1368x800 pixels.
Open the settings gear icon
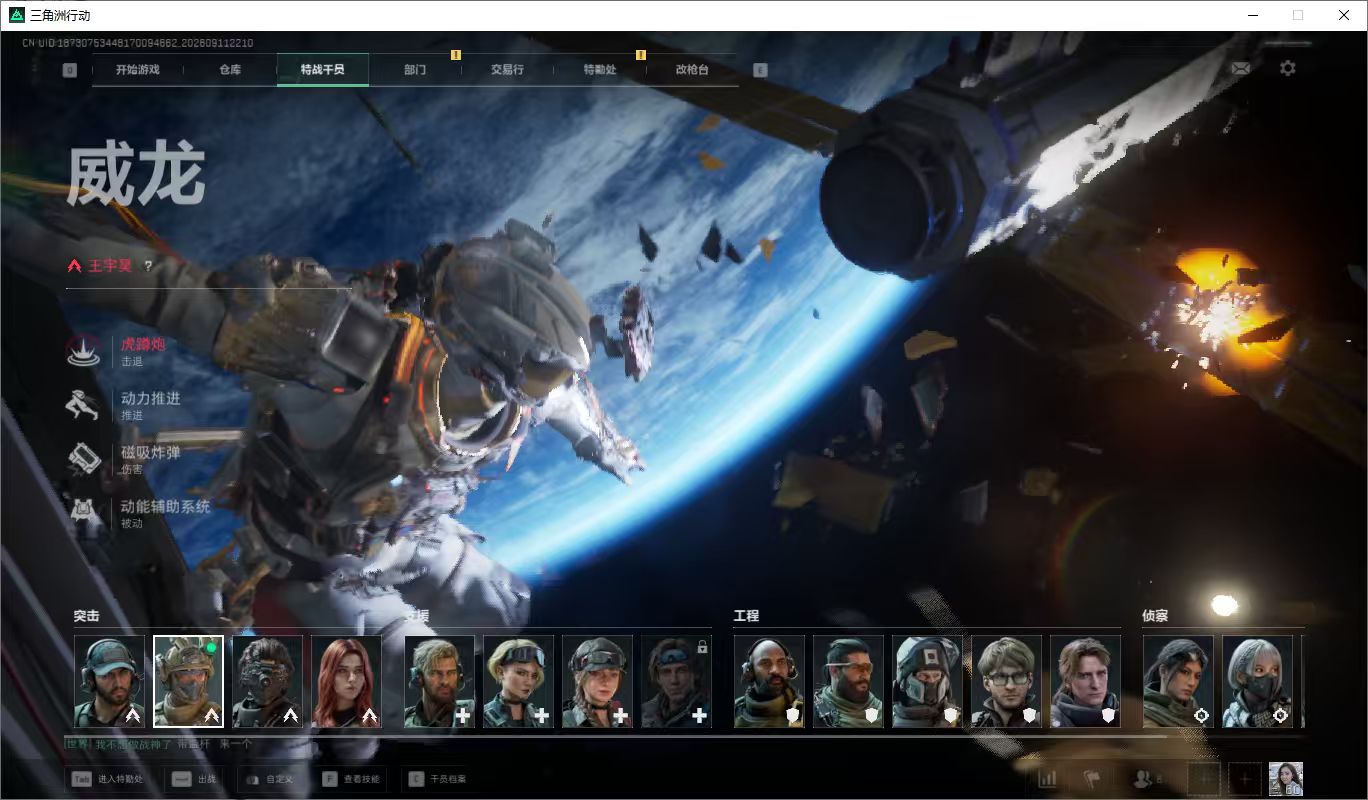1288,68
